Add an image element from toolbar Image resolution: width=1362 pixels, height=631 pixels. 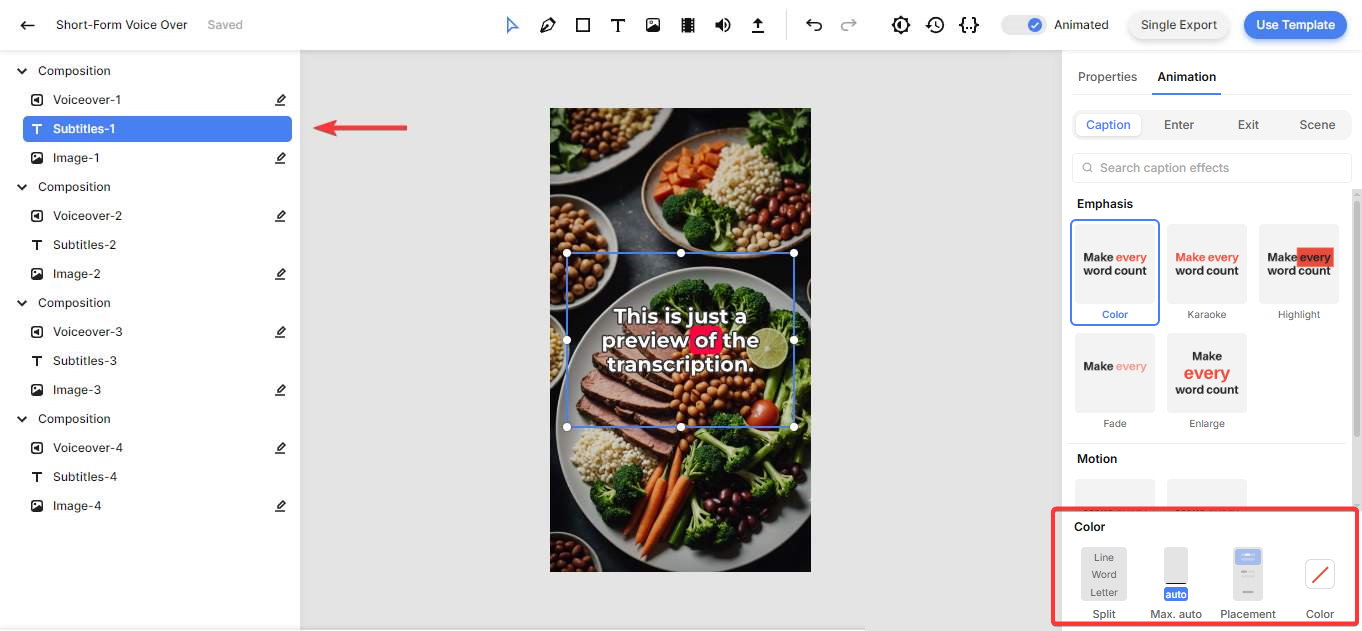pos(653,25)
